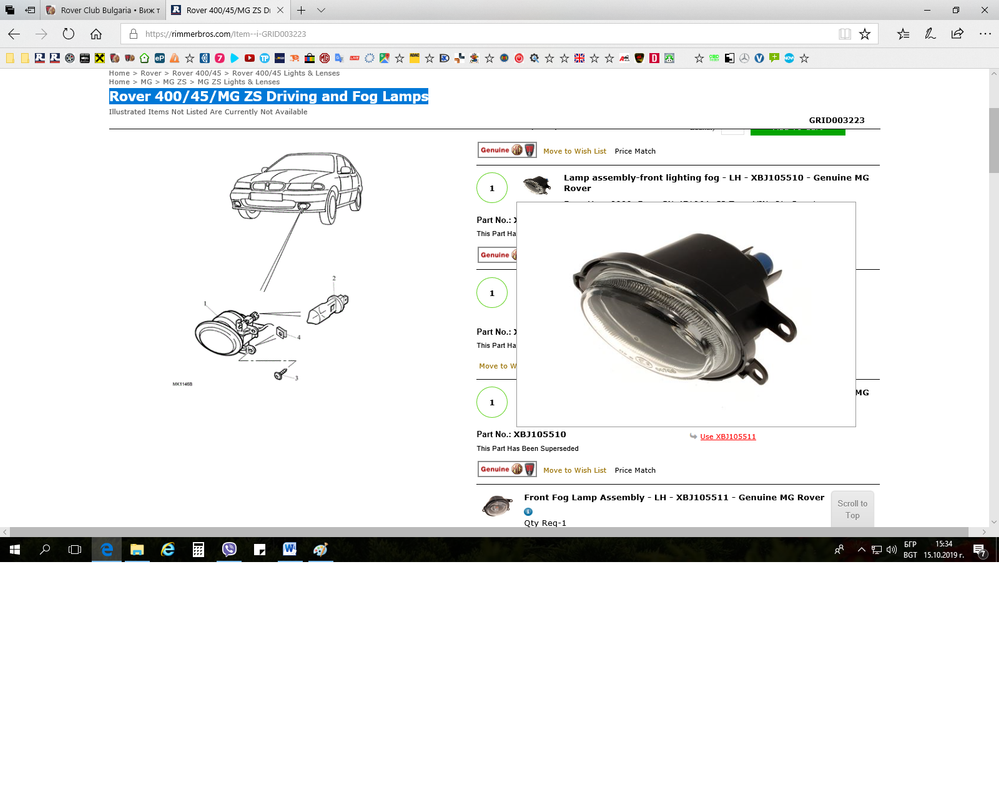Click the Lamp assembly XBJ105510 small thumbnail
999x800 pixels.
[x=536, y=185]
